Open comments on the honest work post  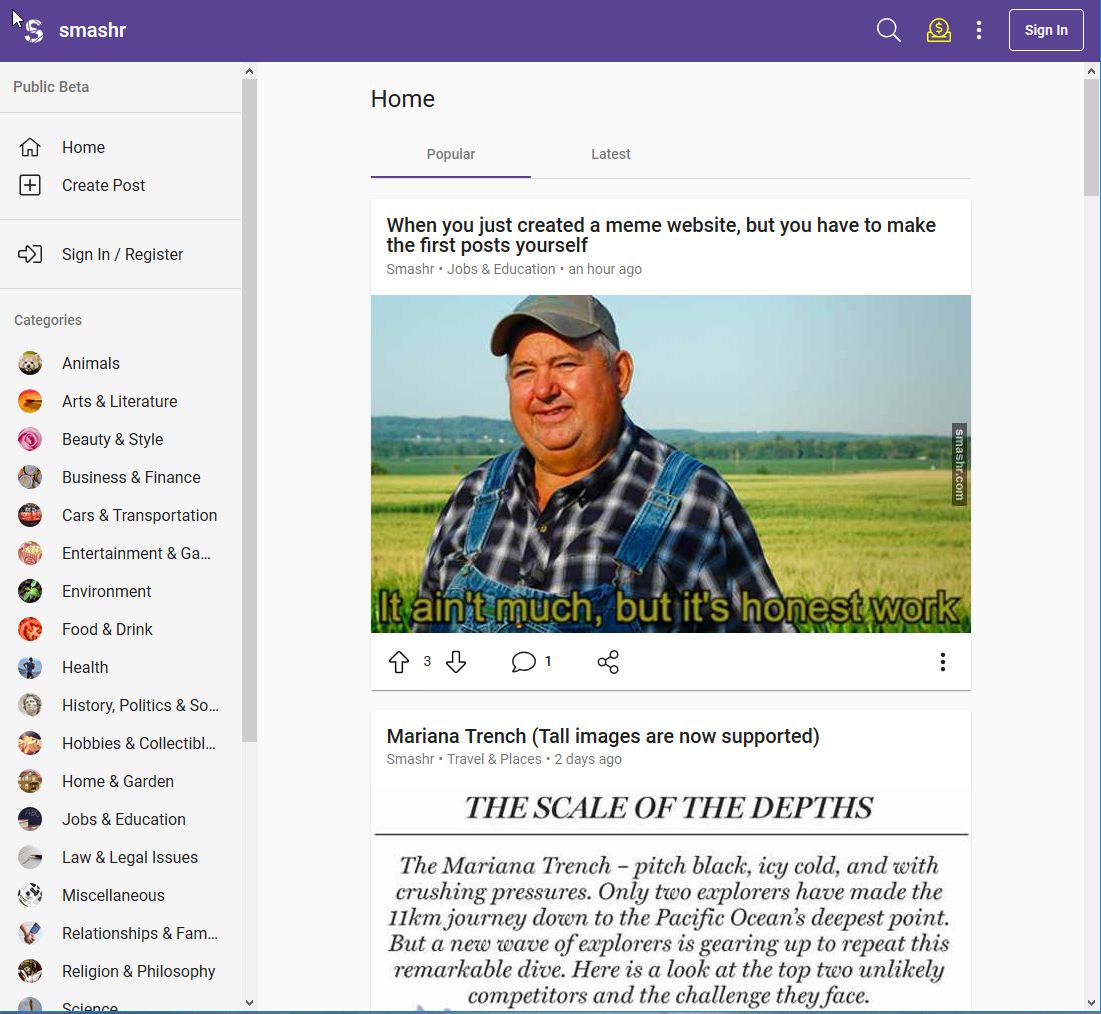(x=524, y=662)
